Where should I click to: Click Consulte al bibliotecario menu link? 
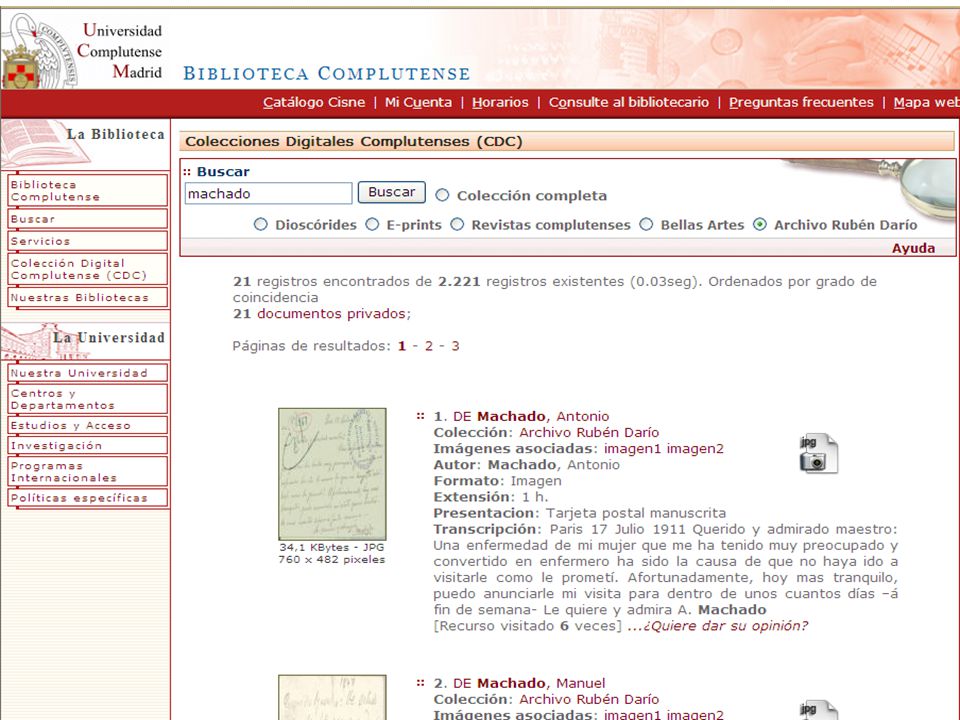click(x=629, y=102)
